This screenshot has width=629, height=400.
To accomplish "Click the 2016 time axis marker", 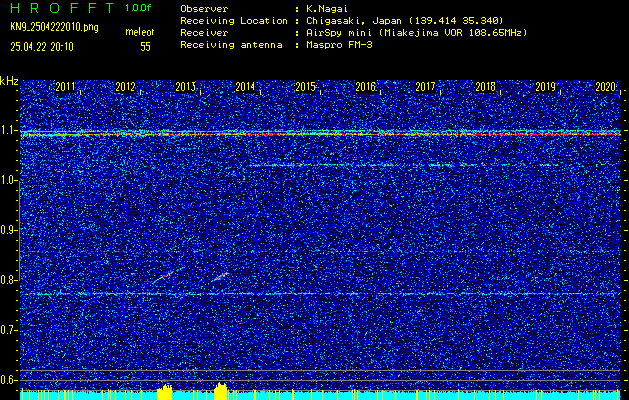I will point(365,87).
